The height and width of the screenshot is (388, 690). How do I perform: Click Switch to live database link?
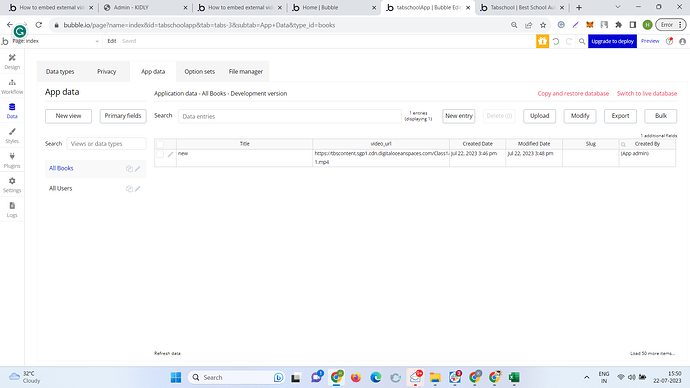[647, 94]
